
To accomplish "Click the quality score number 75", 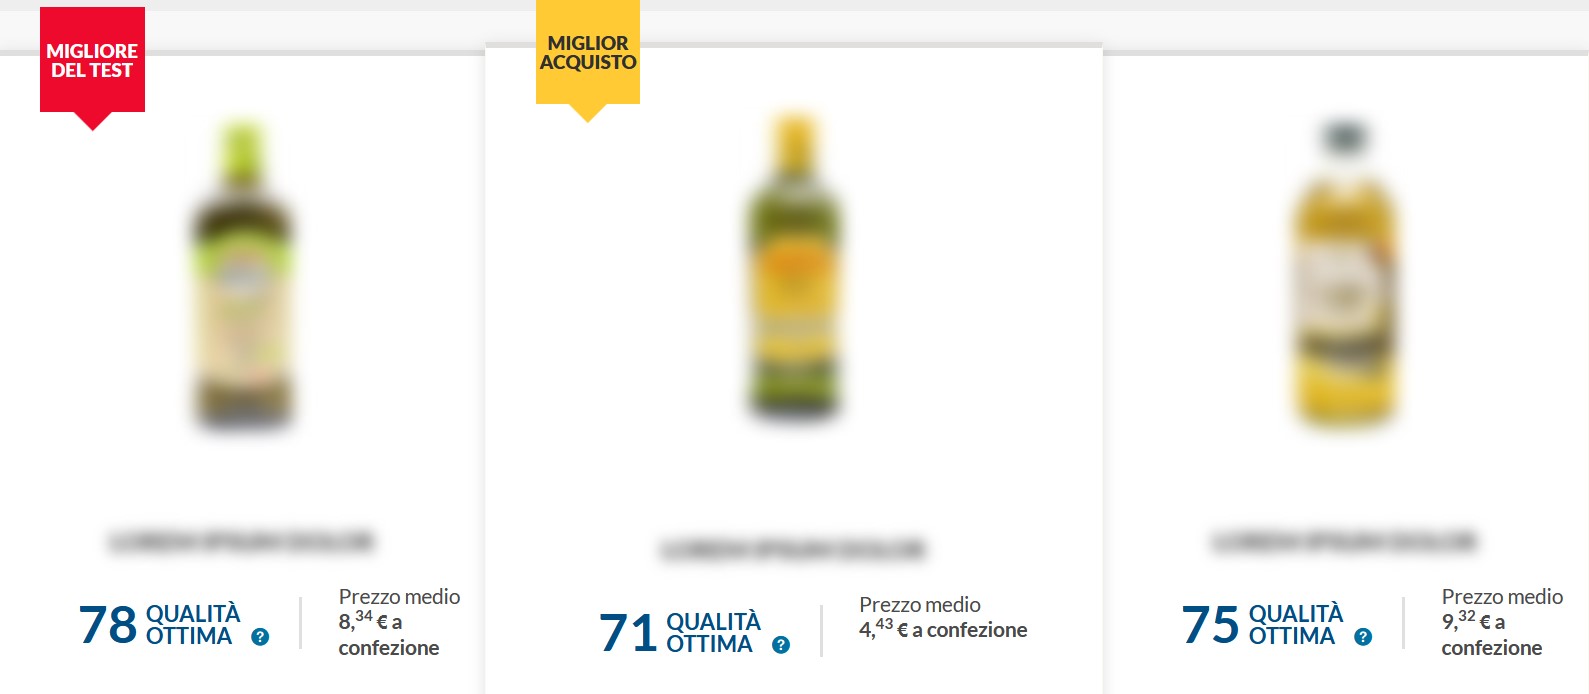I will point(1210,625).
